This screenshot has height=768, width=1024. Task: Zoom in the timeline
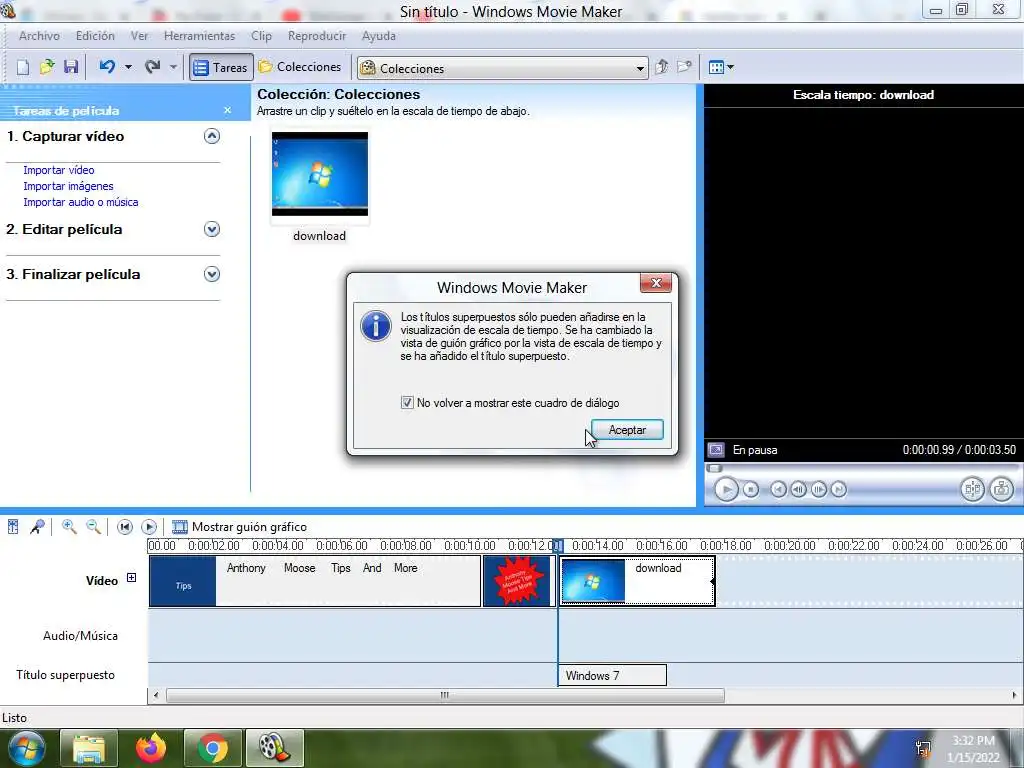69,526
